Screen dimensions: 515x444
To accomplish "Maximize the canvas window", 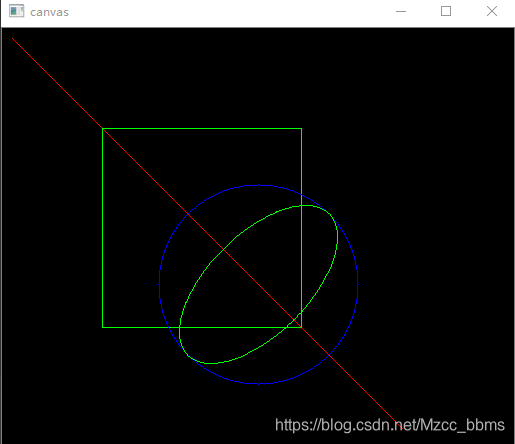I will pyautogui.click(x=446, y=11).
